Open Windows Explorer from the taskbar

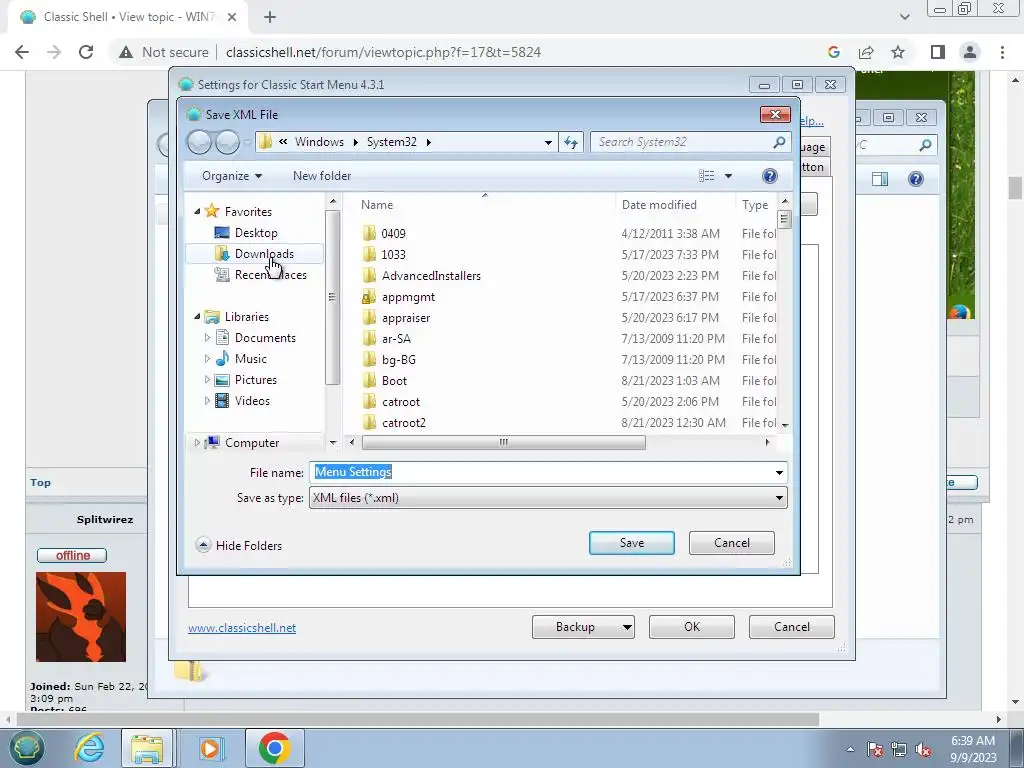147,748
